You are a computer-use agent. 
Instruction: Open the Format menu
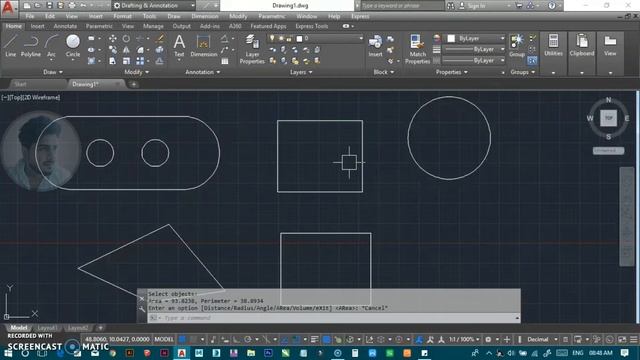pyautogui.click(x=122, y=16)
